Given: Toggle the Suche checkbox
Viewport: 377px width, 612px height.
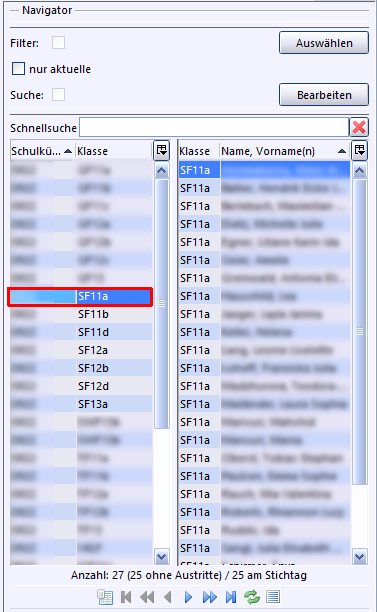Looking at the screenshot, I should click(x=59, y=94).
